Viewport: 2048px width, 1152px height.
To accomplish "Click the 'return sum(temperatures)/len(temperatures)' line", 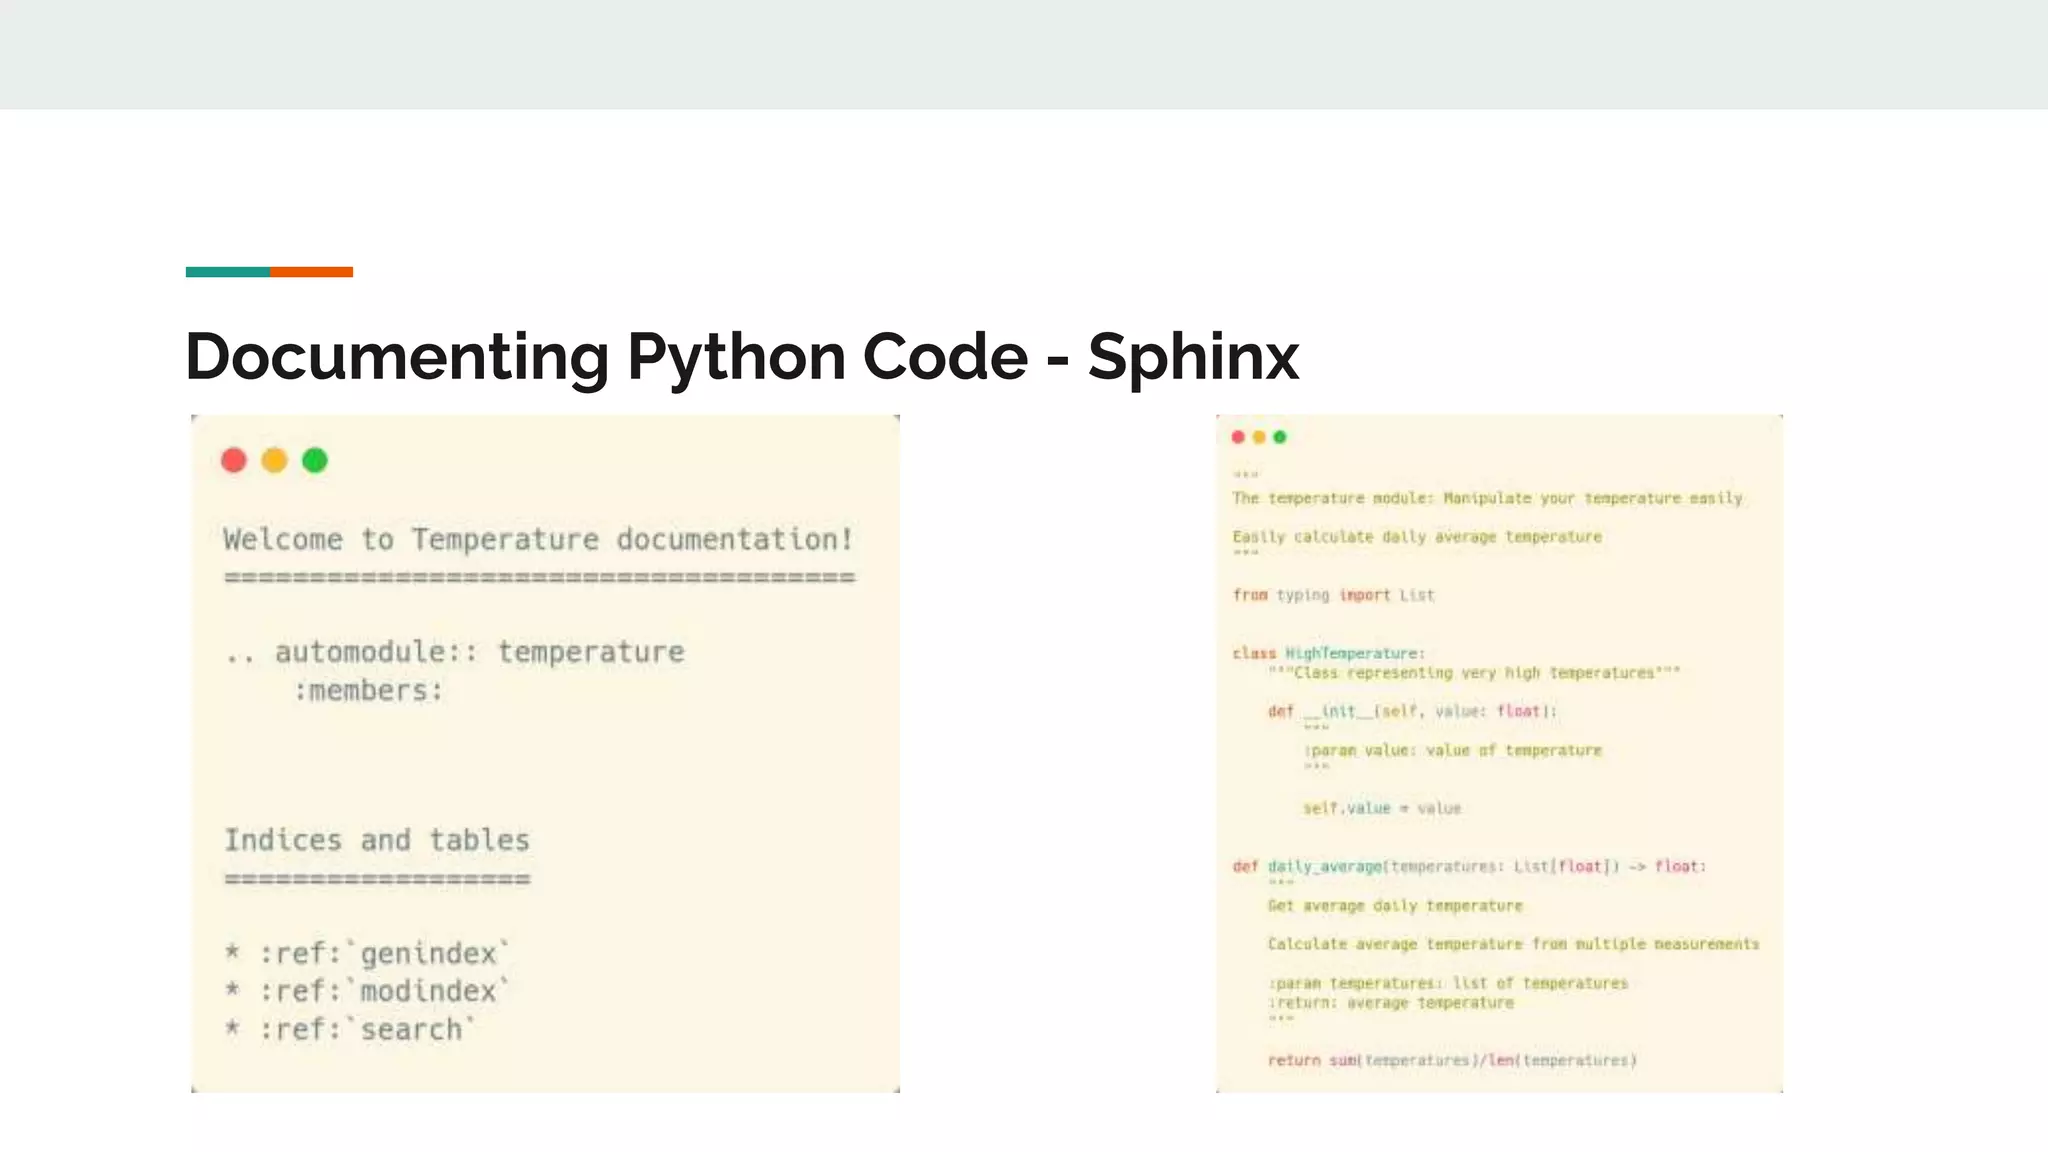I will point(1451,1060).
